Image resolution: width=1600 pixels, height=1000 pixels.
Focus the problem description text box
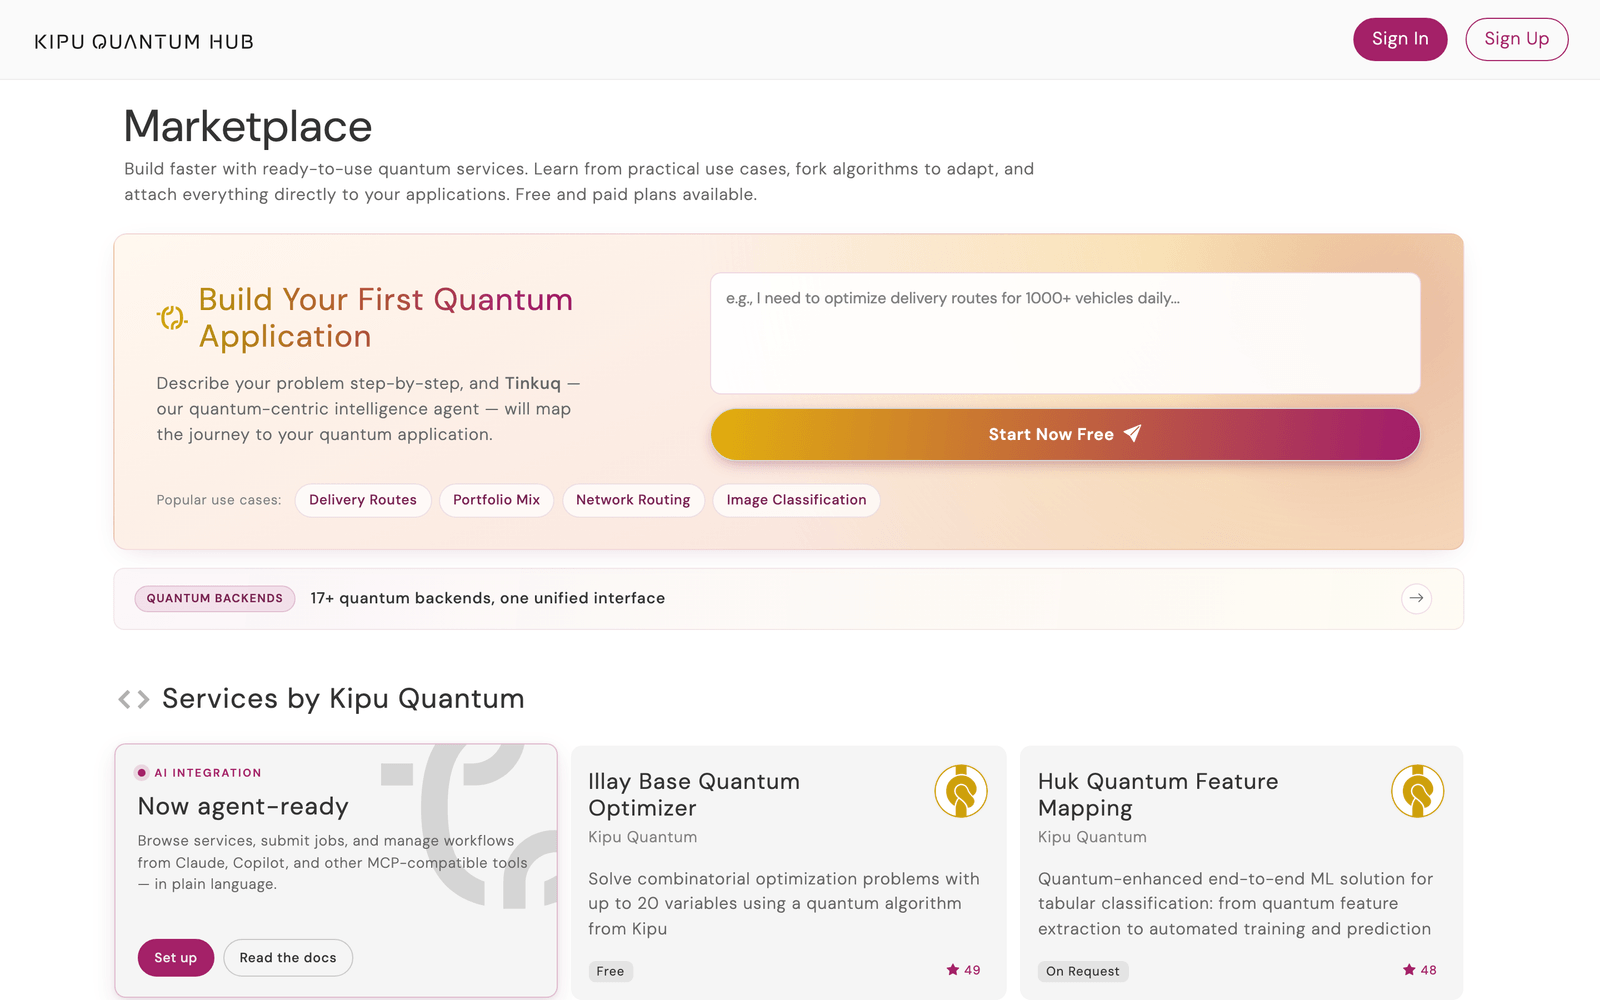[1065, 333]
